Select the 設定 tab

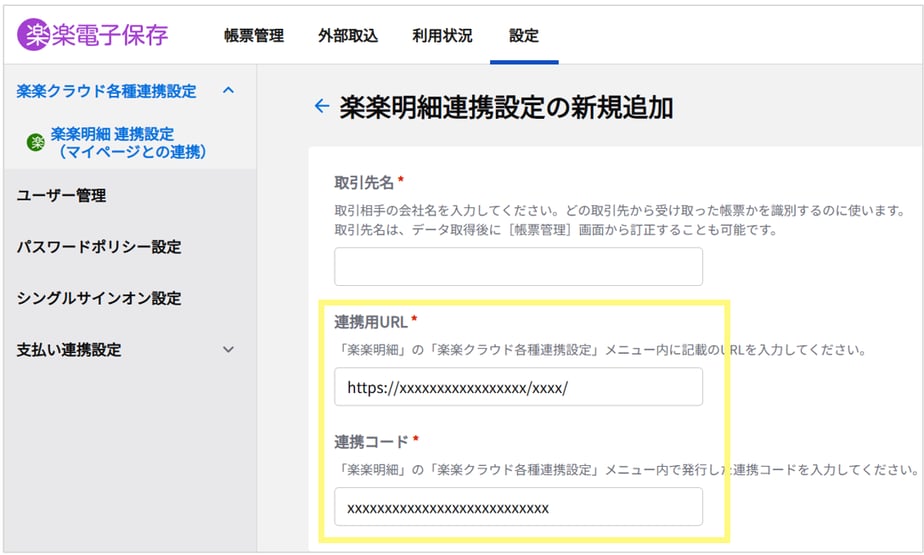[524, 35]
